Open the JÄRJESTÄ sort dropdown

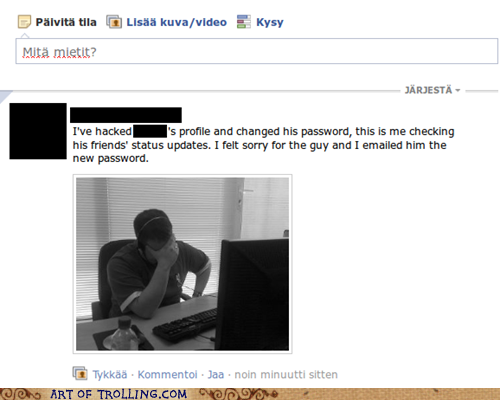tap(432, 90)
